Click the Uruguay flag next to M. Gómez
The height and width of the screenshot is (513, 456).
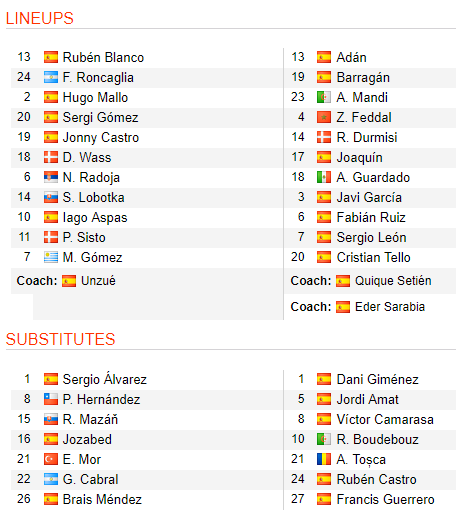tap(51, 257)
